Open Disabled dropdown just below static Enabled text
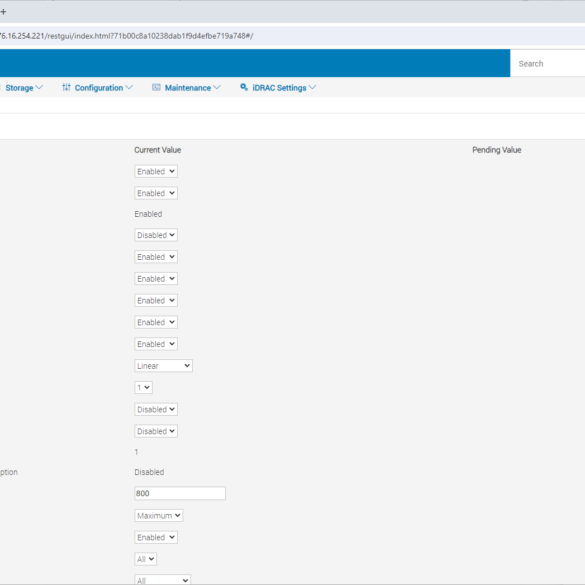The image size is (585, 585). click(x=156, y=235)
